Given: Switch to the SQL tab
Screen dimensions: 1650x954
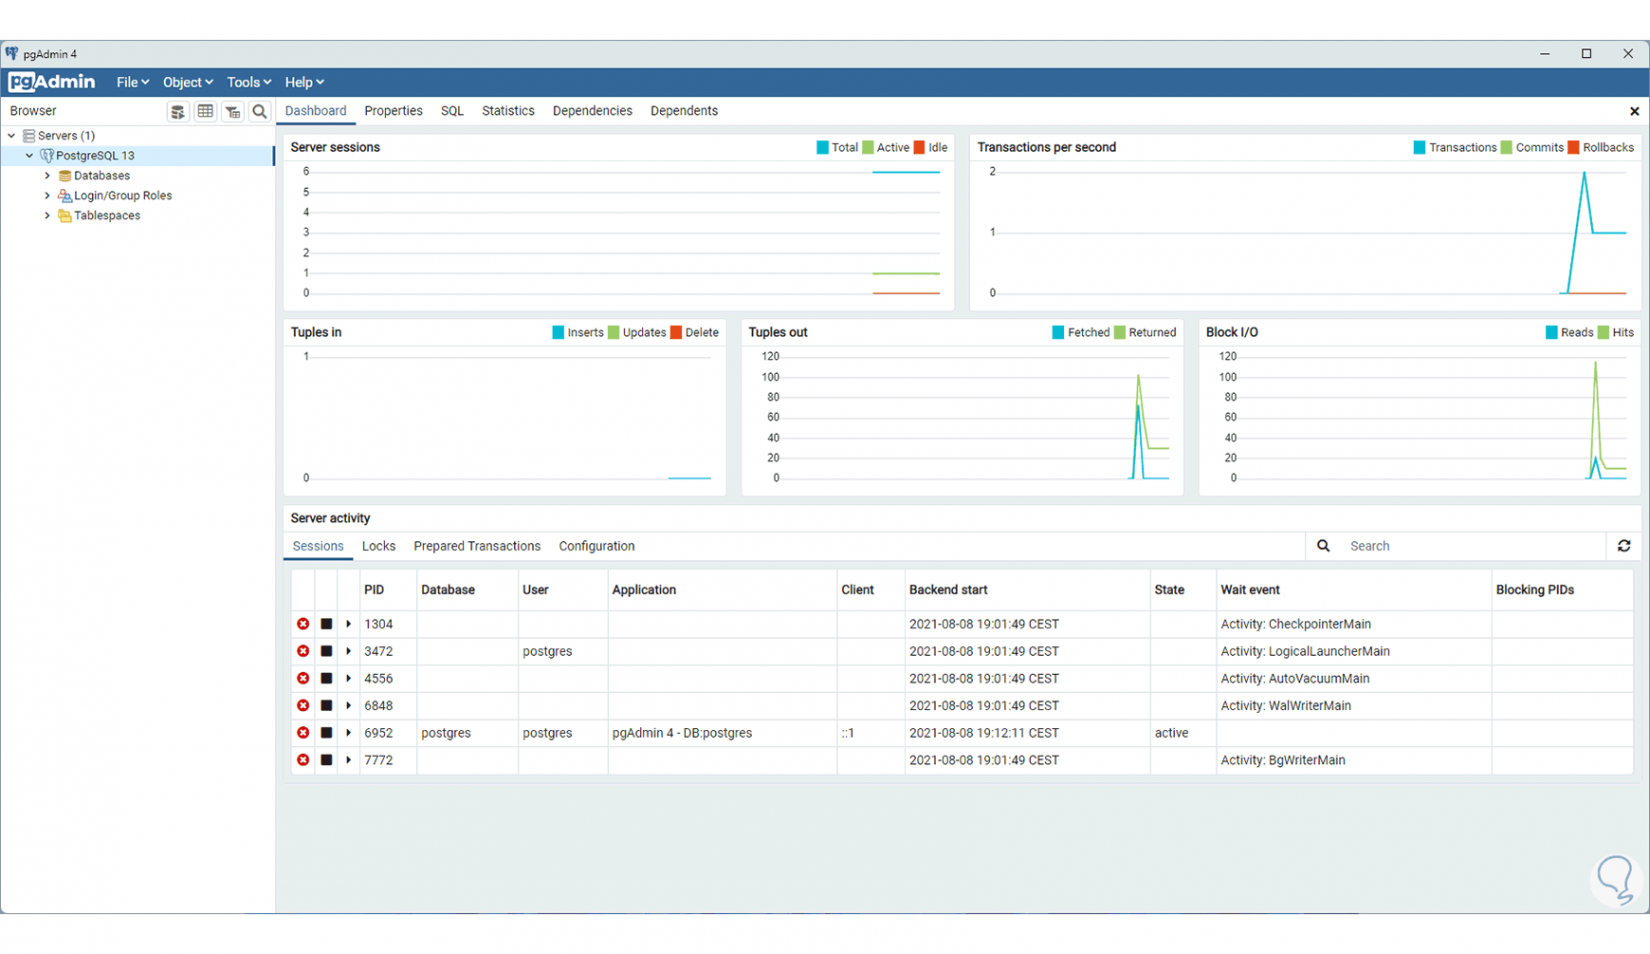Looking at the screenshot, I should click(x=452, y=111).
